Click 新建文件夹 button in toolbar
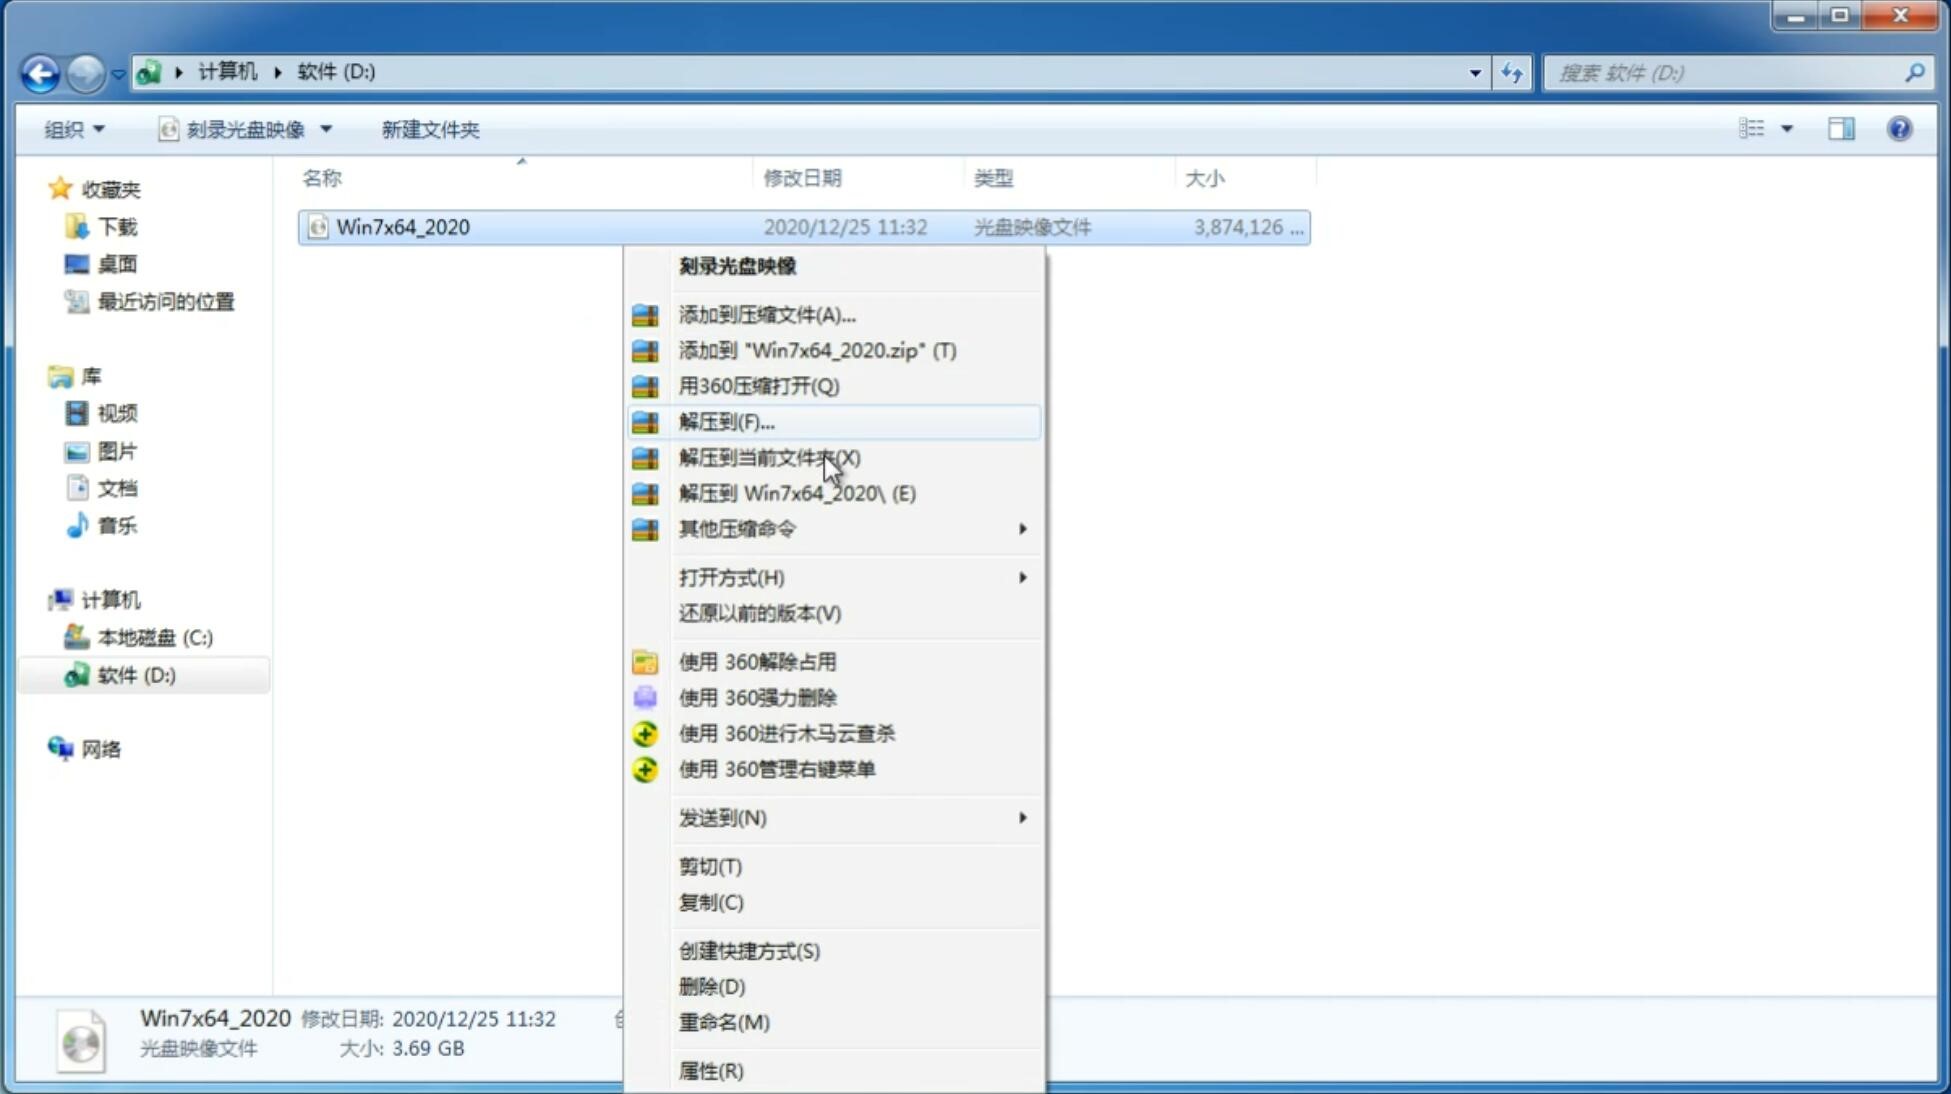 click(430, 129)
